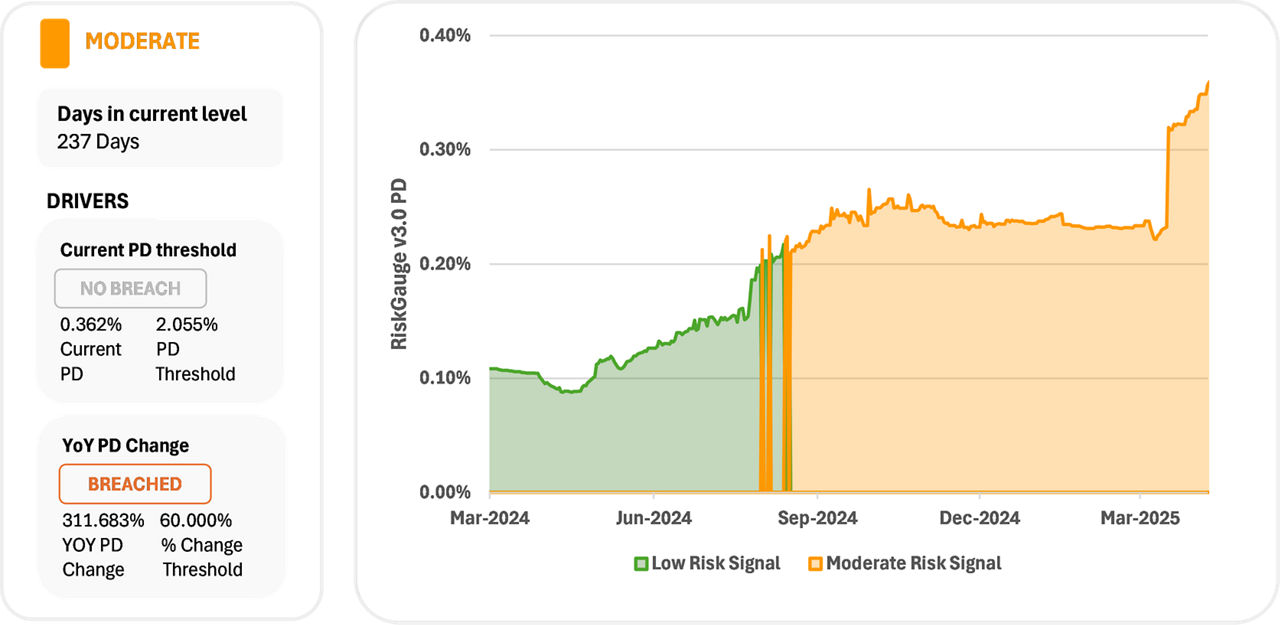Click the Dec-2024 x-axis label
Screen dimensions: 1280x625
(x=980, y=518)
